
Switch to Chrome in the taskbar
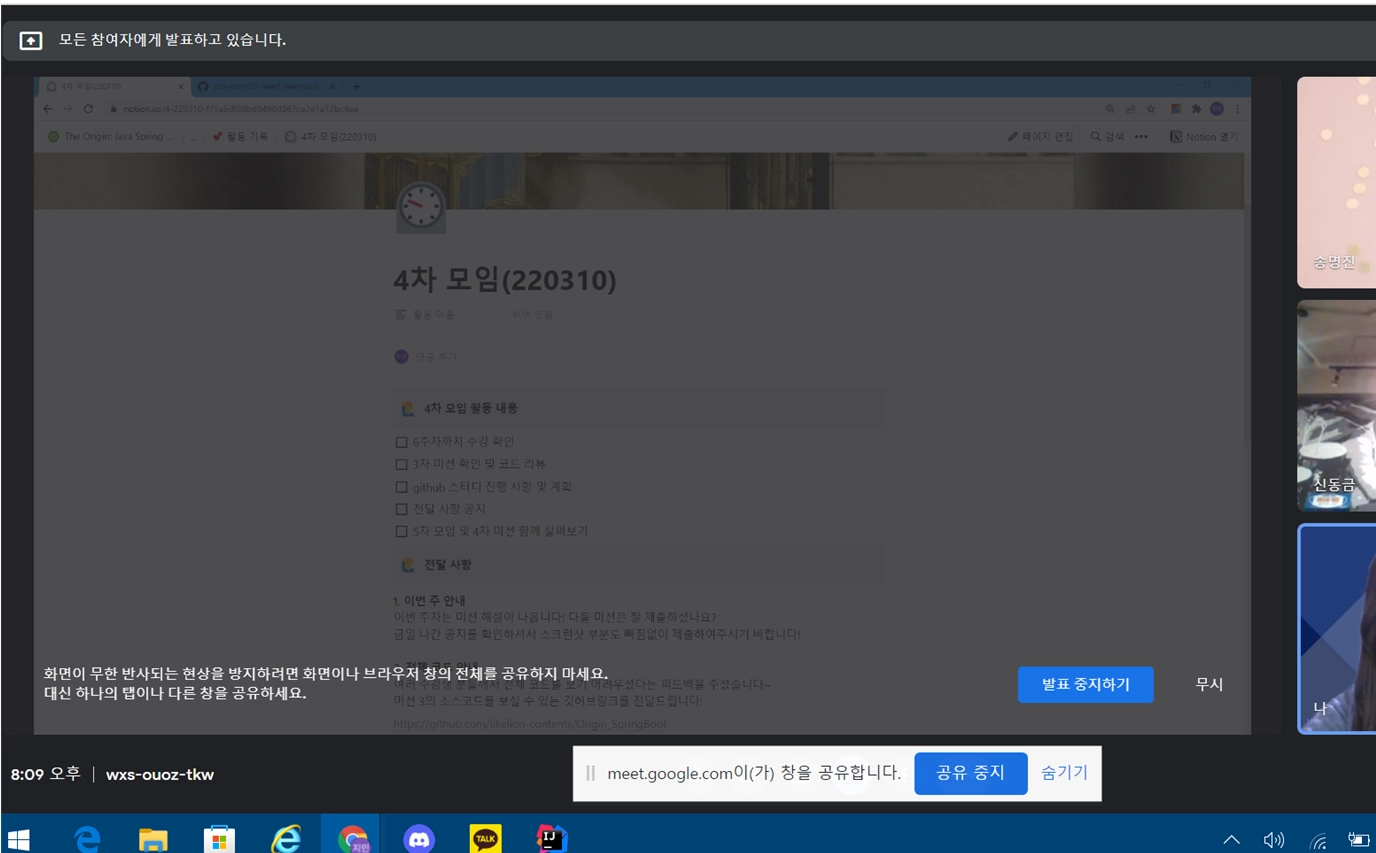point(352,838)
